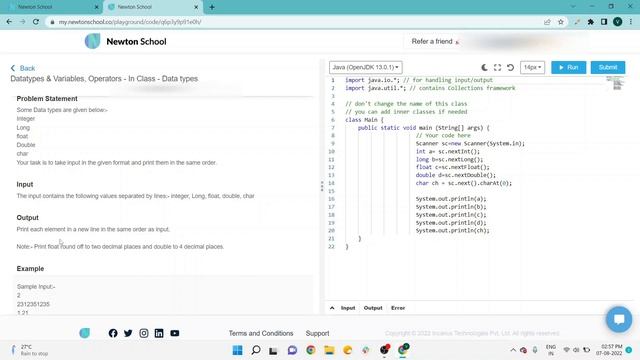Open Java (OpenJDK 13.0.1) language dropdown
Screen dimensions: 640x360
tap(365, 67)
